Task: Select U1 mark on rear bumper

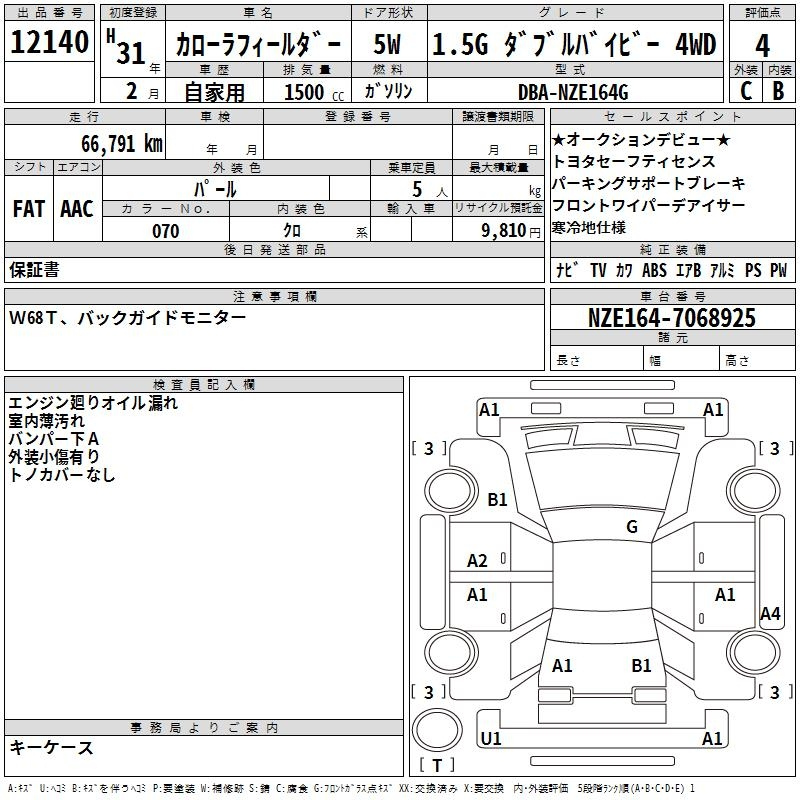Action: [491, 738]
